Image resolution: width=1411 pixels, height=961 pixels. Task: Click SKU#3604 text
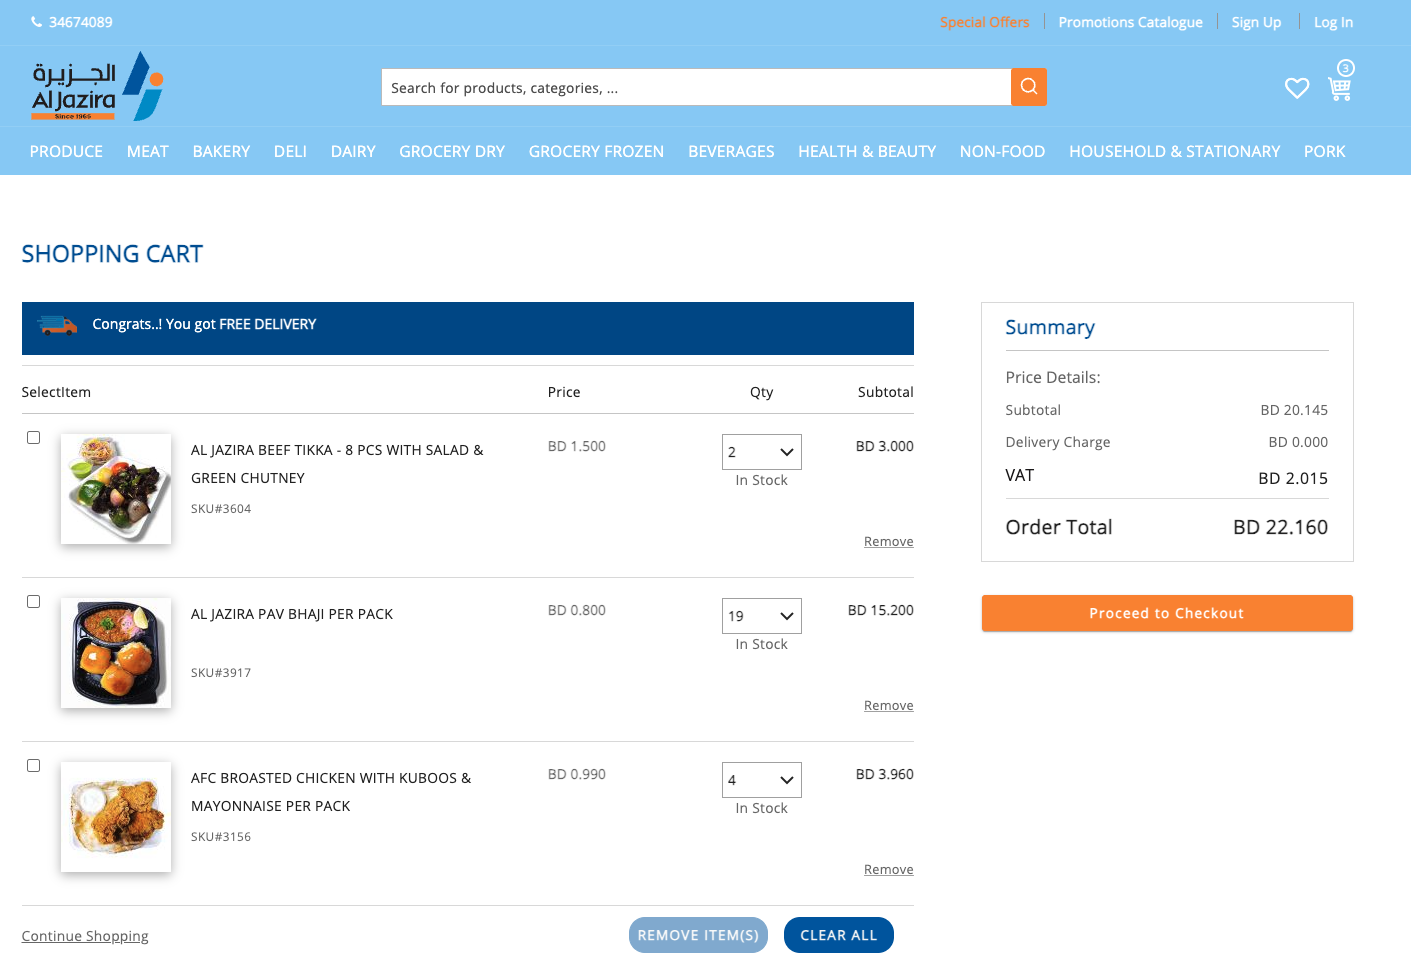221,509
